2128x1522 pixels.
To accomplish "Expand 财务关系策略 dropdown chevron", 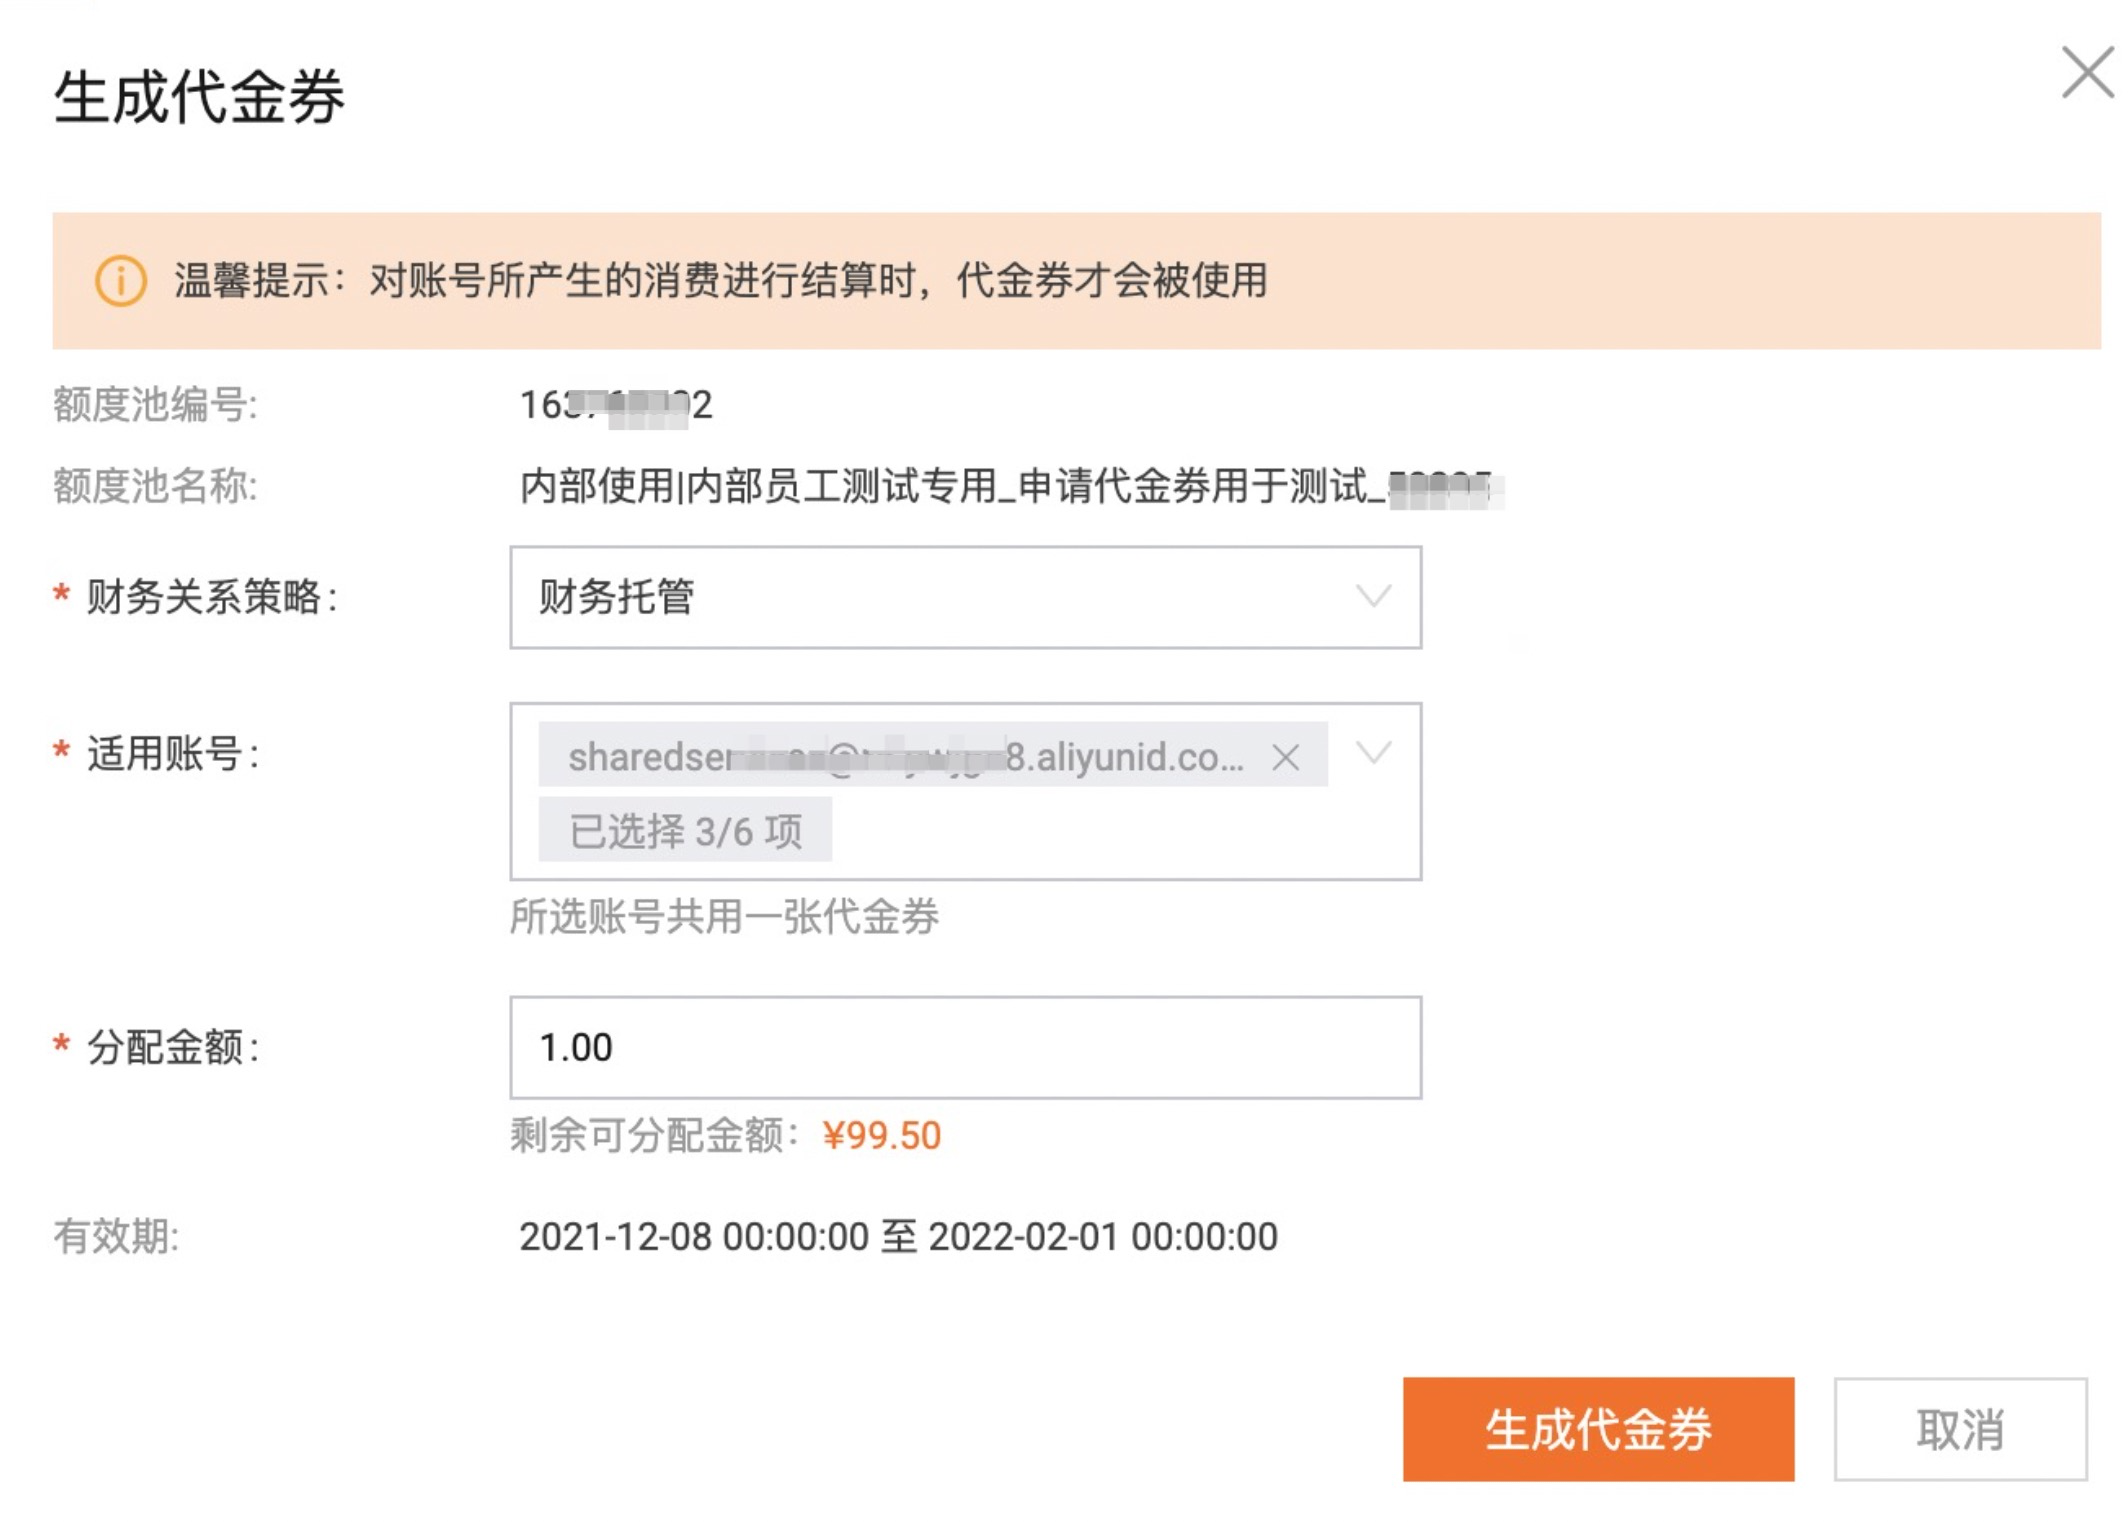I will tap(1373, 597).
